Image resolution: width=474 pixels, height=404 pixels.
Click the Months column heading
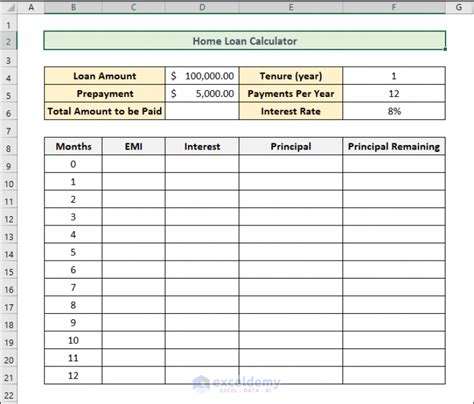coord(73,146)
